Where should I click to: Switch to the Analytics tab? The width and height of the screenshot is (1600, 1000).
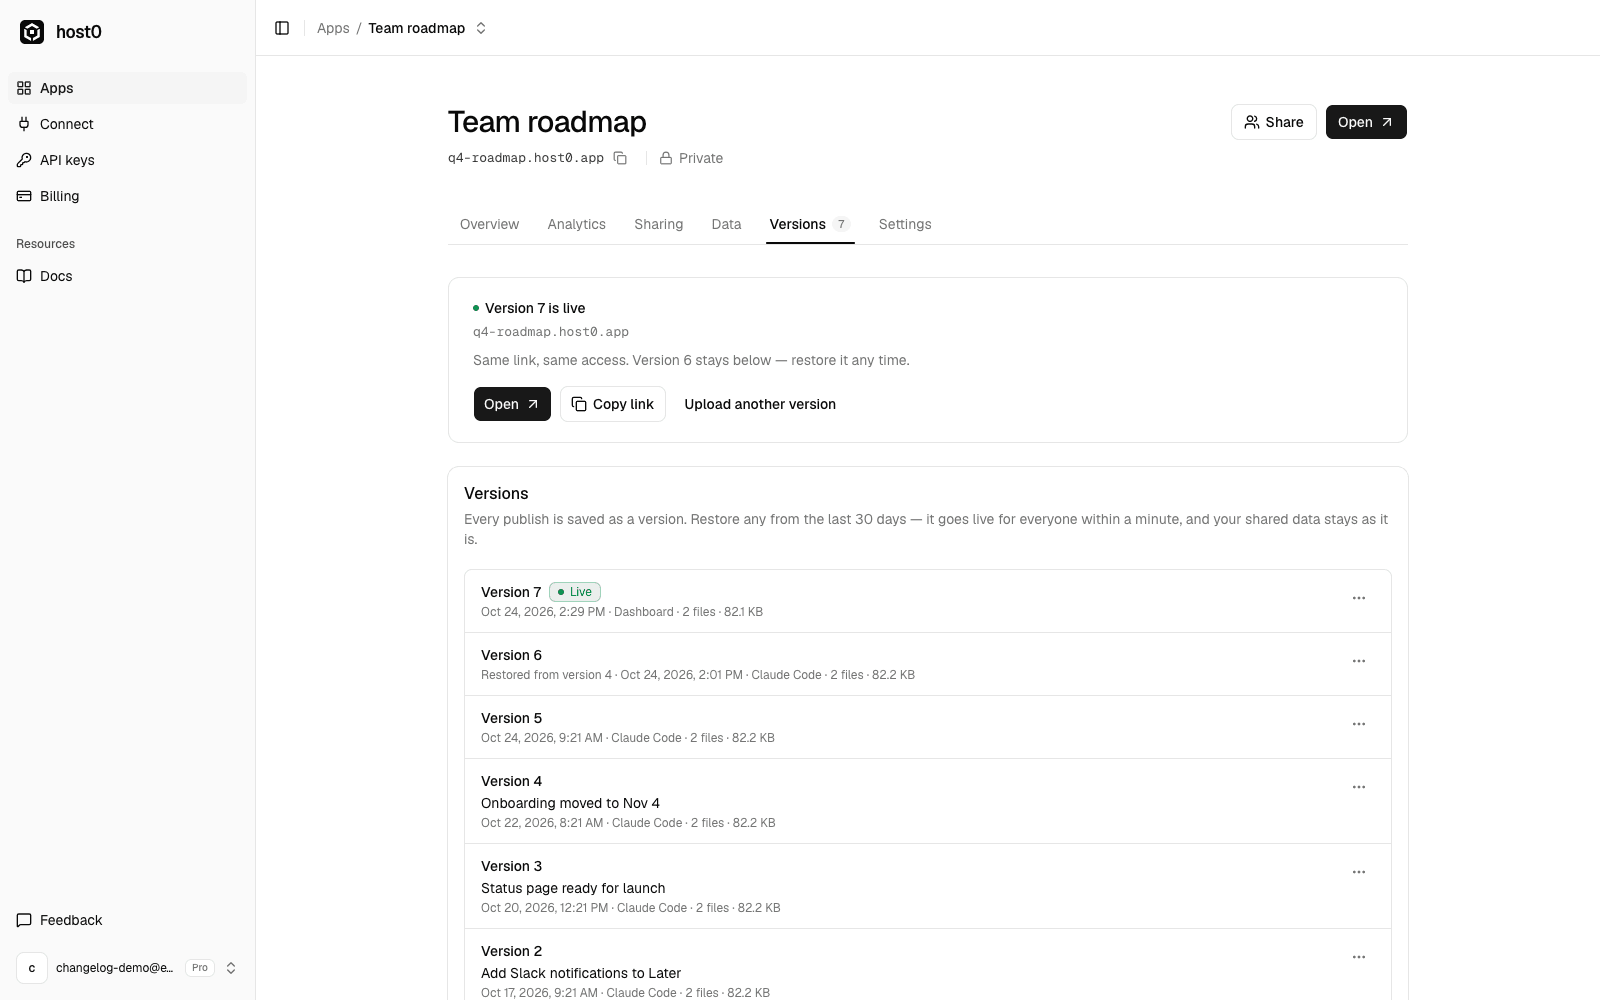tap(576, 224)
